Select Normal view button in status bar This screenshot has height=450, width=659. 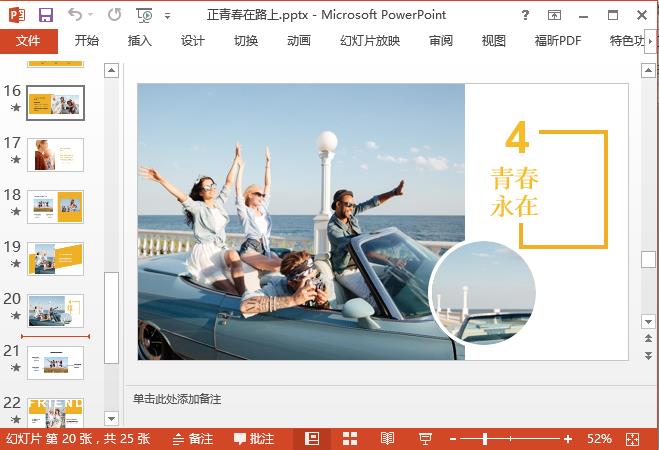click(312, 439)
